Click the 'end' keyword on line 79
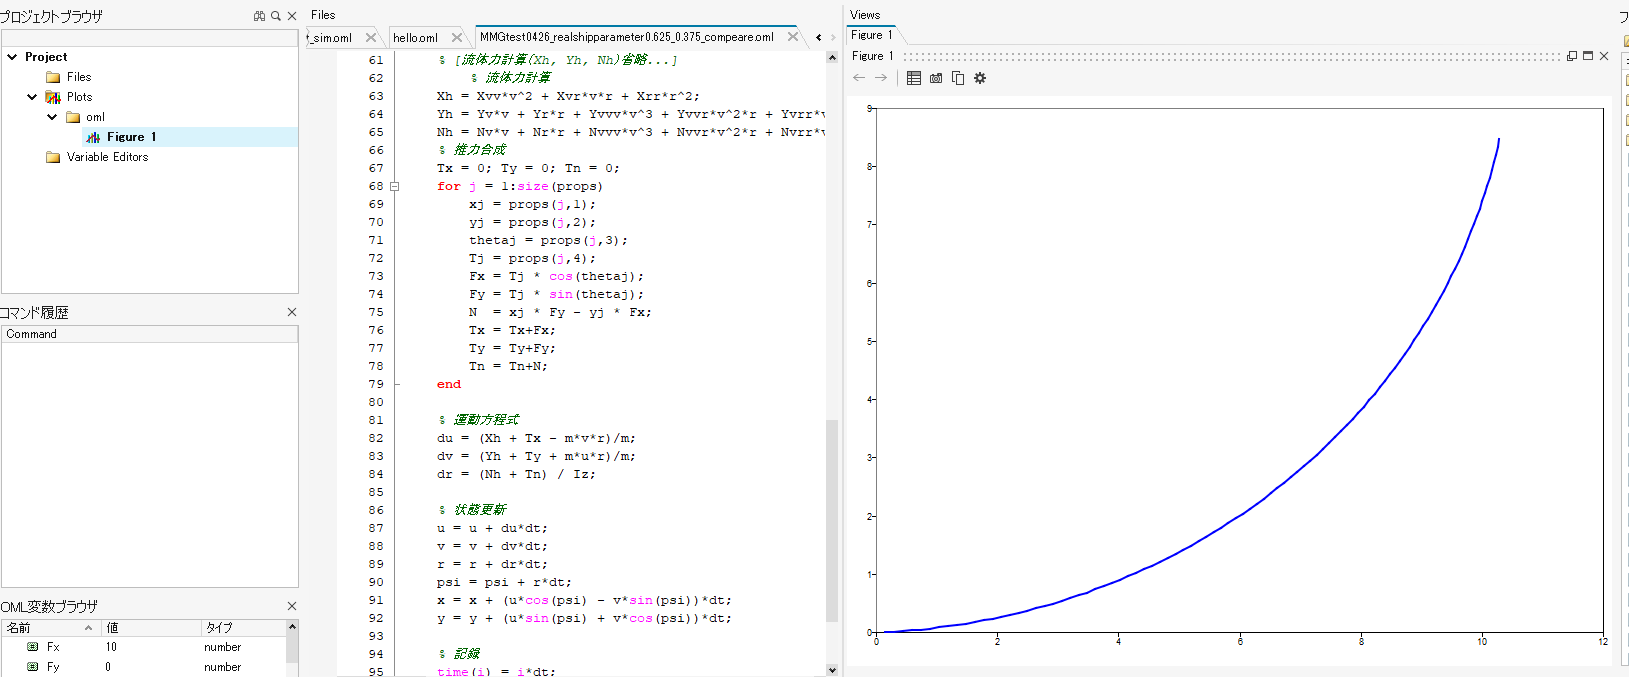 pos(449,384)
